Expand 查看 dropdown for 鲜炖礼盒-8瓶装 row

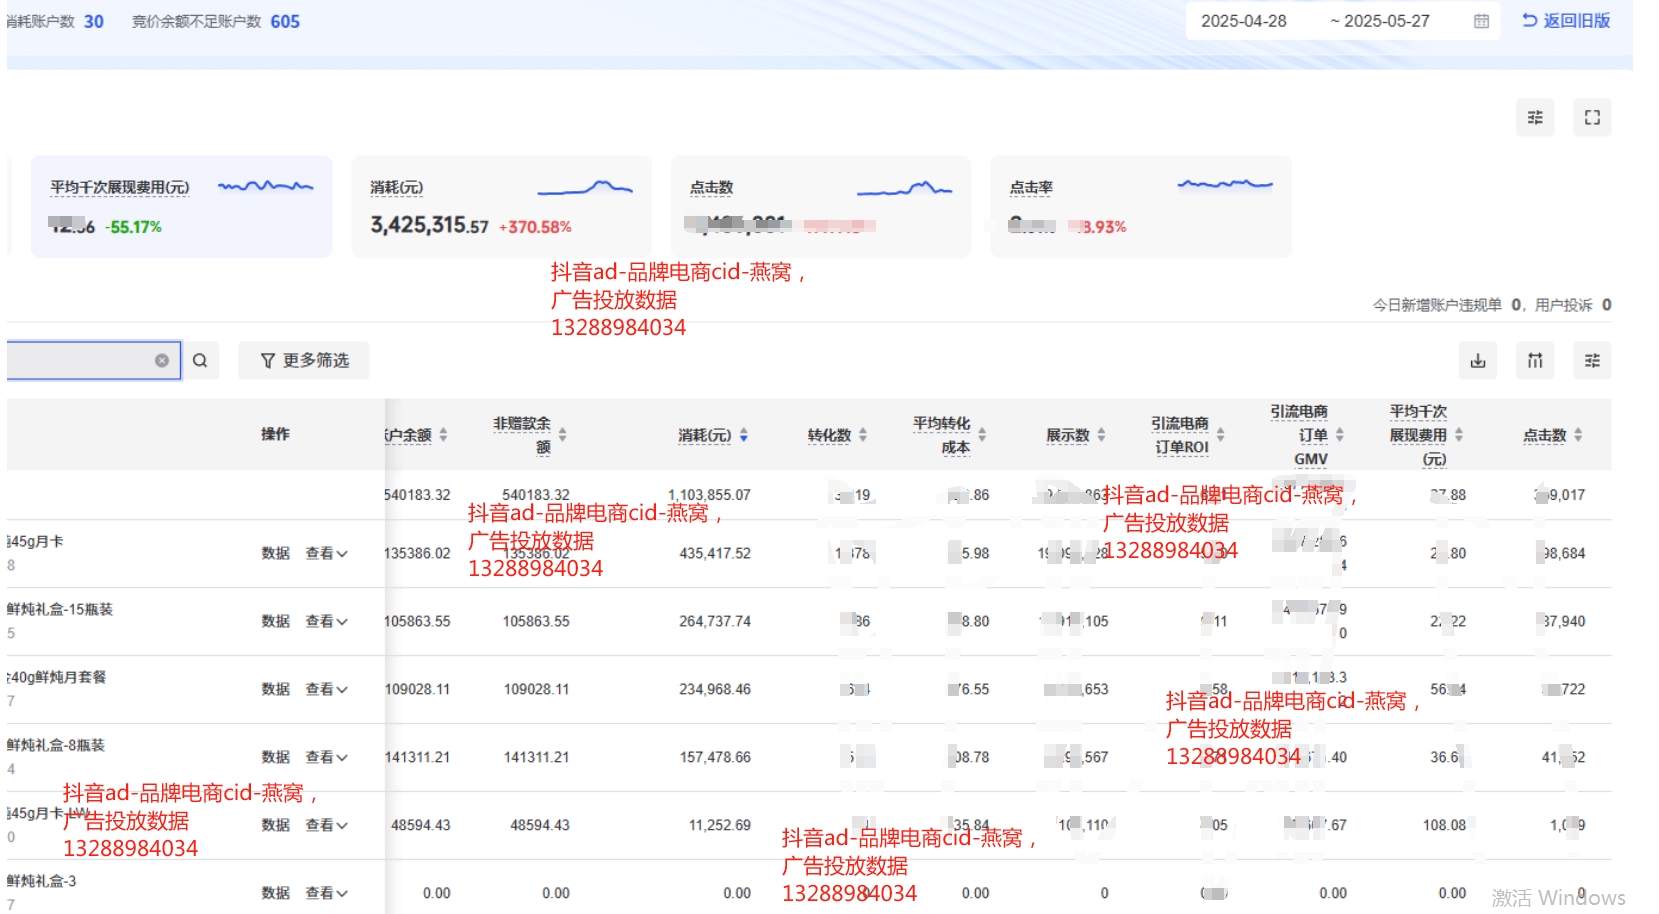[326, 757]
